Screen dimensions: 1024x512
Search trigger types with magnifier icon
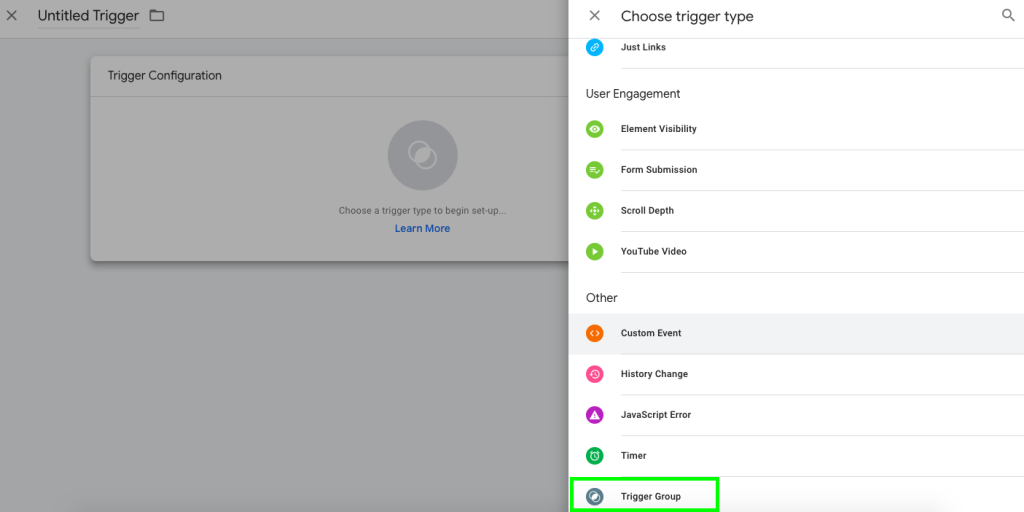pos(1008,16)
